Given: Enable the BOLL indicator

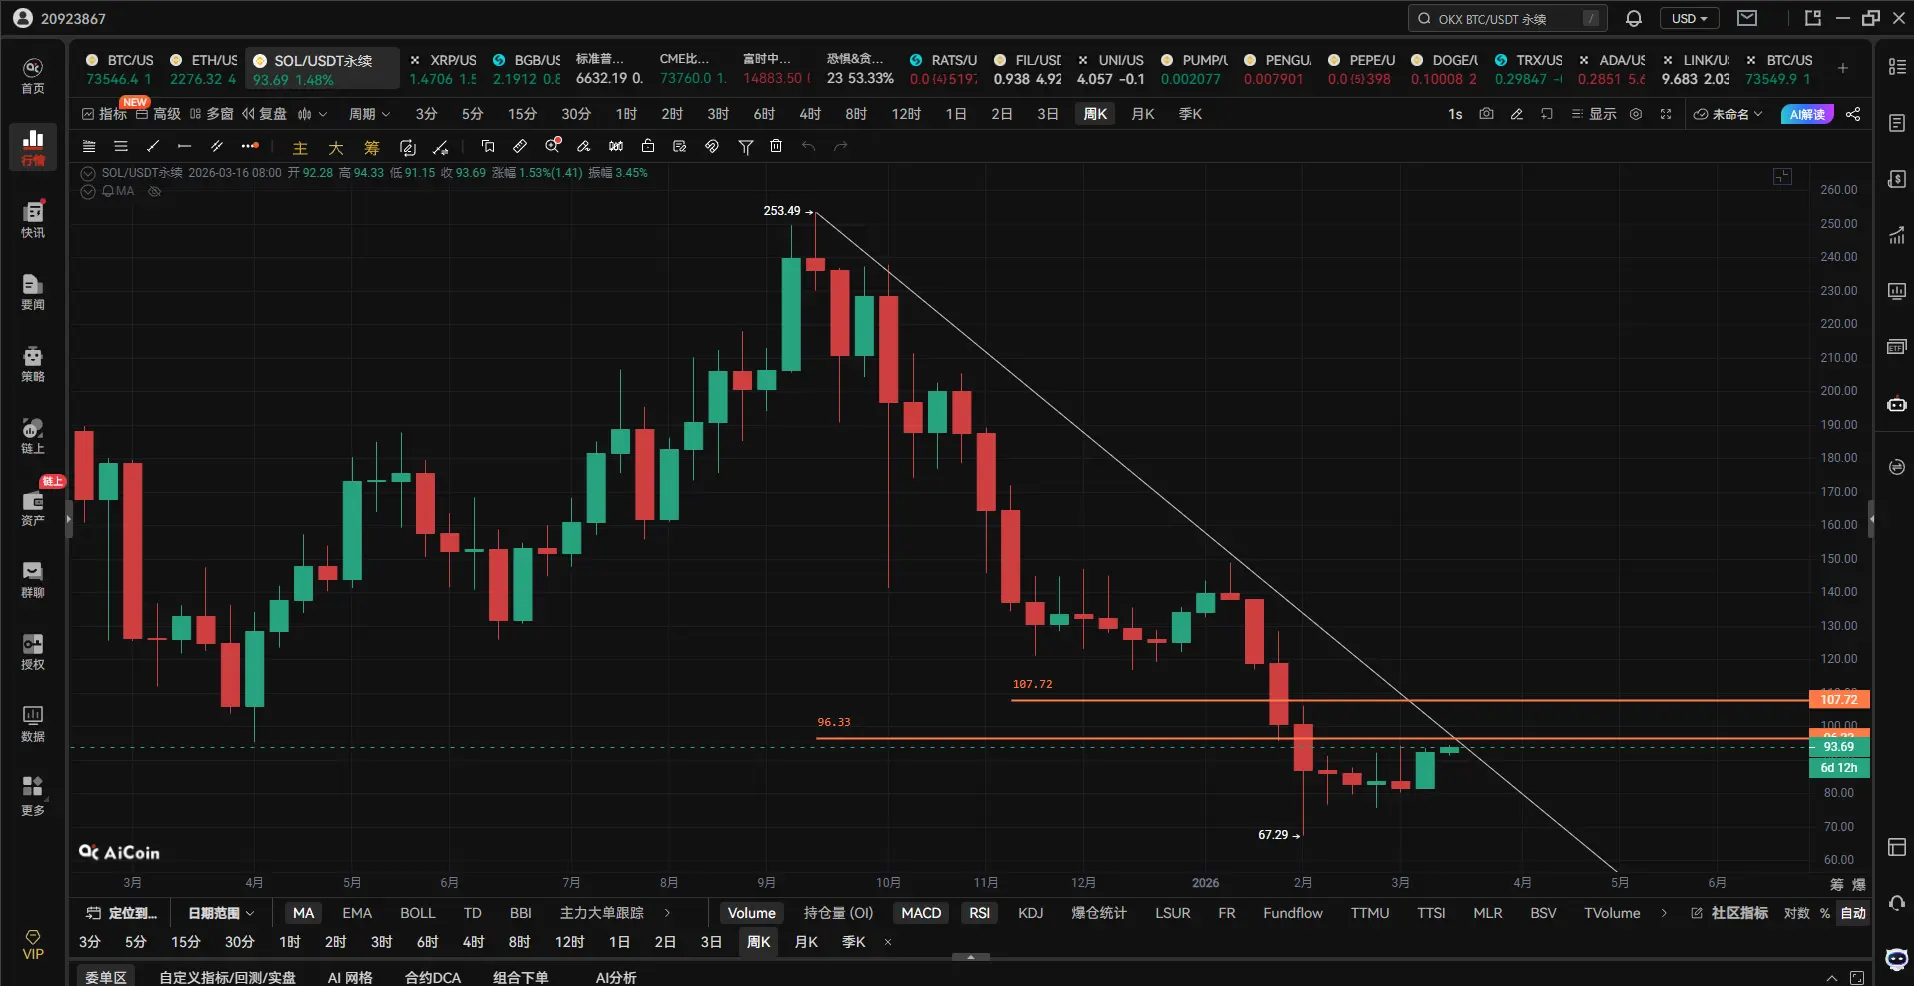Looking at the screenshot, I should (x=417, y=913).
